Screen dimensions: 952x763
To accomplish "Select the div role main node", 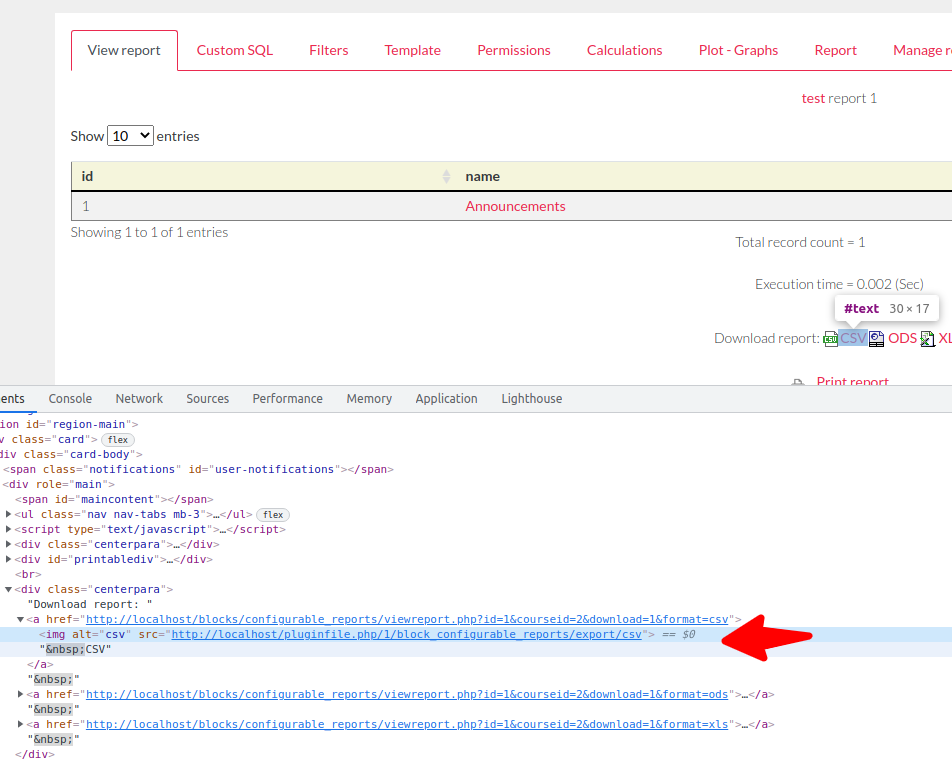I will pos(59,484).
